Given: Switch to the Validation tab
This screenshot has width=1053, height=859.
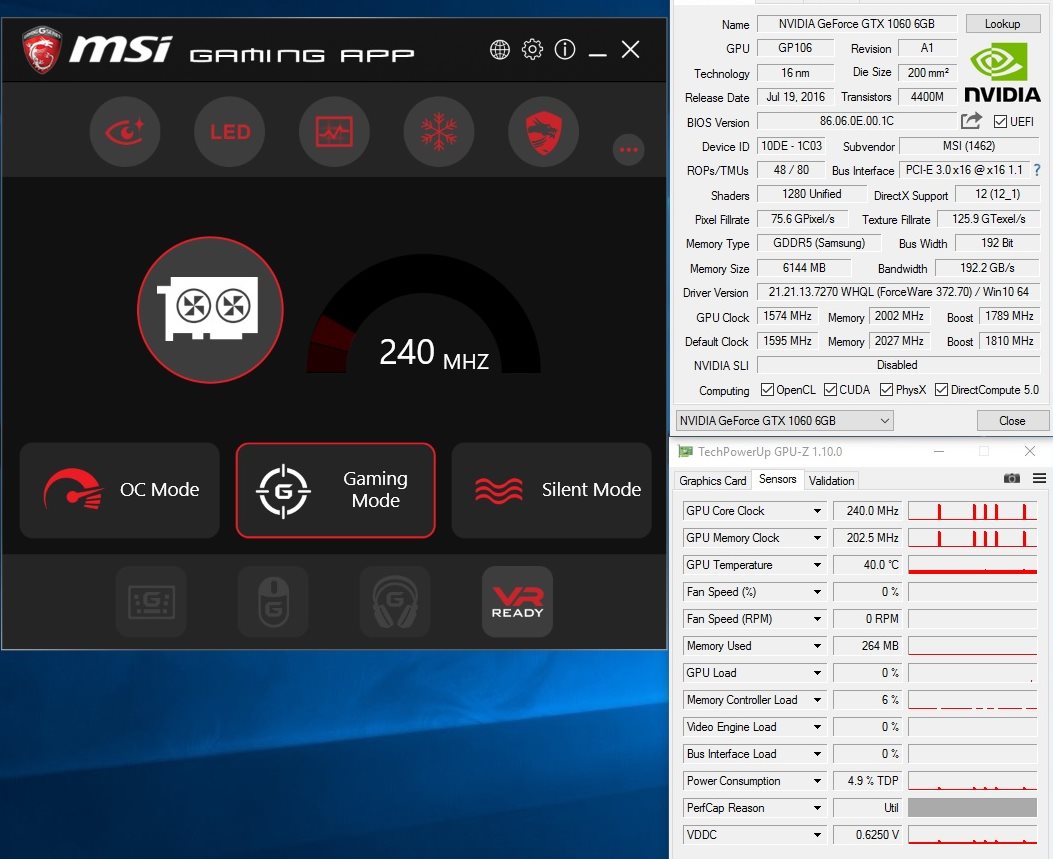Looking at the screenshot, I should (831, 480).
